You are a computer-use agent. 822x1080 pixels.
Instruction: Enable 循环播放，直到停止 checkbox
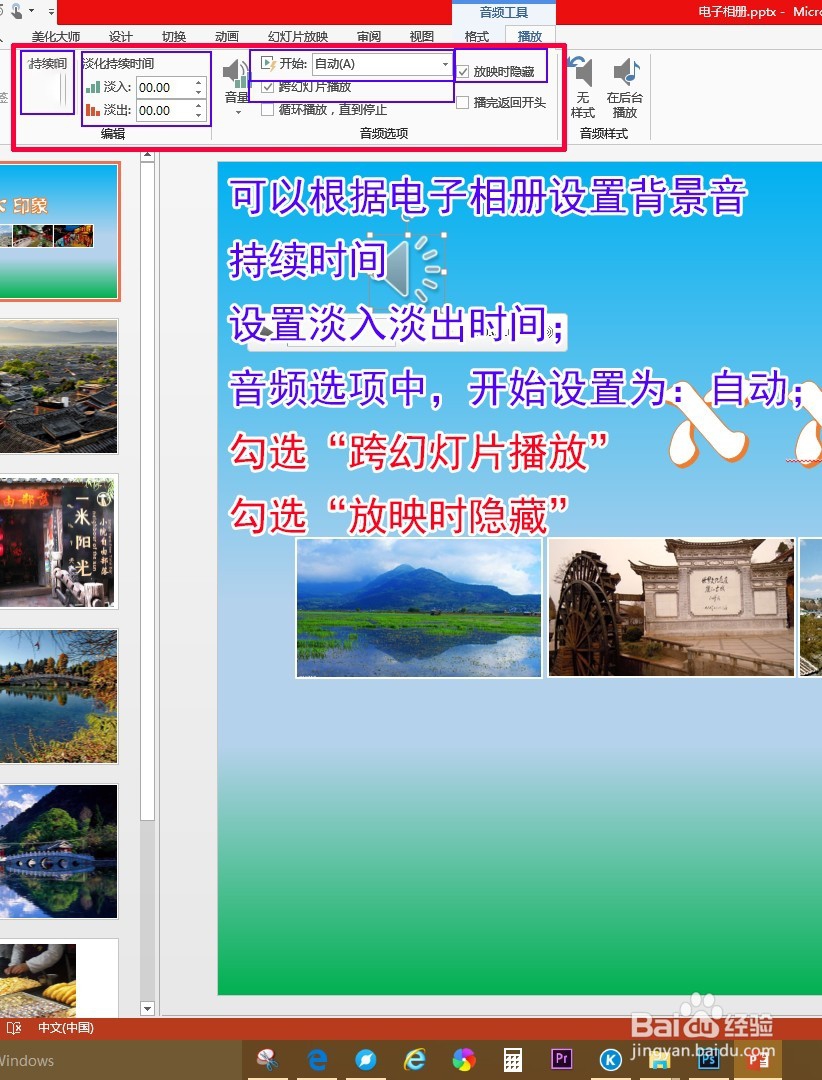(x=268, y=110)
